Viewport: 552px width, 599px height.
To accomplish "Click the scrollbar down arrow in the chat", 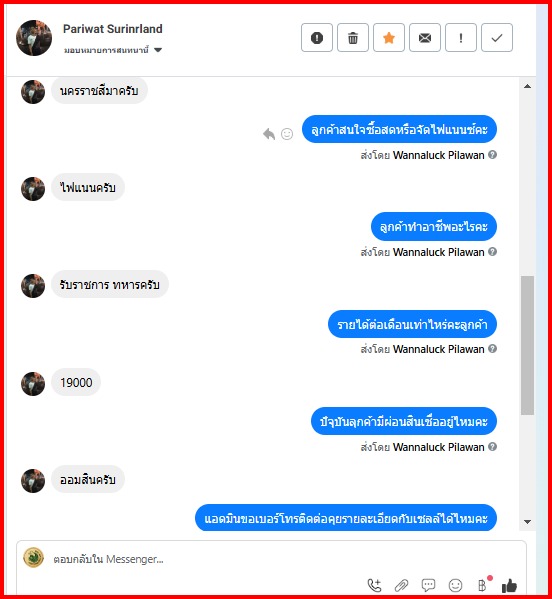I will [x=528, y=521].
